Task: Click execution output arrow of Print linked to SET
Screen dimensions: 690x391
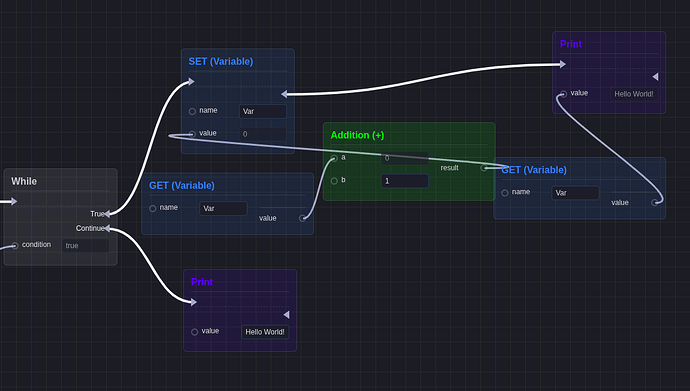Action: [656, 77]
